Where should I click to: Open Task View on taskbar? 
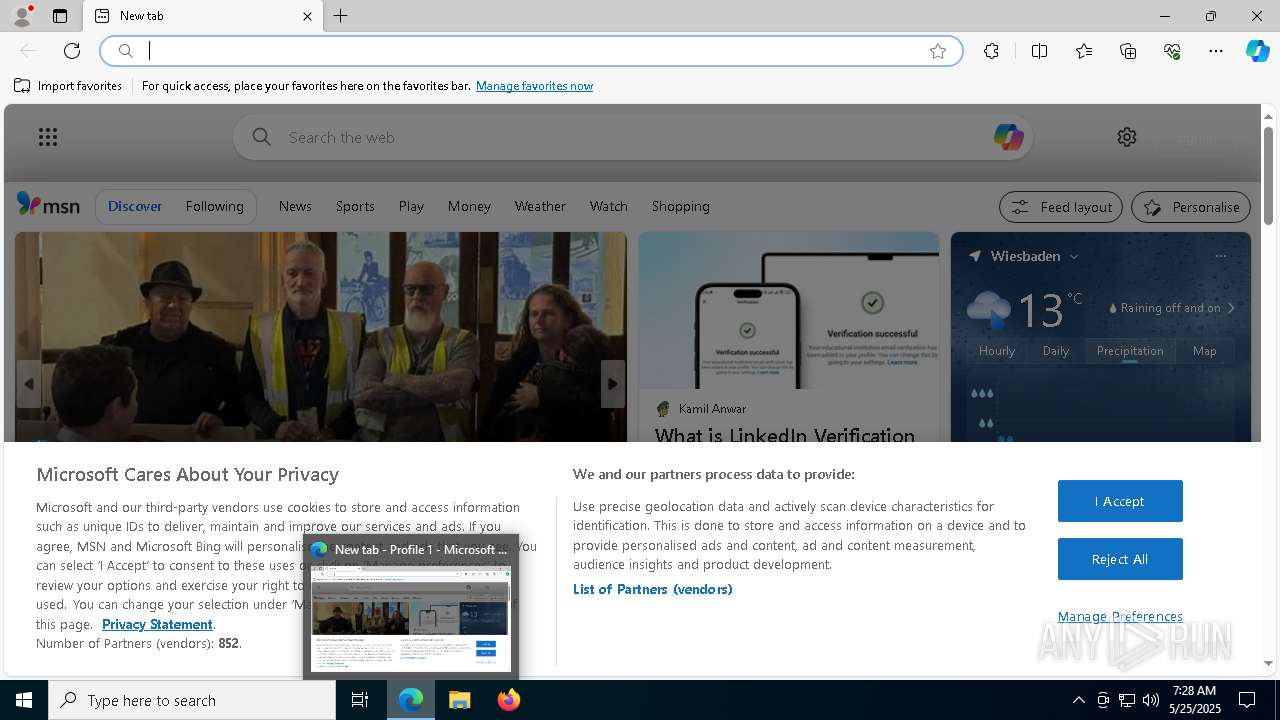point(360,700)
